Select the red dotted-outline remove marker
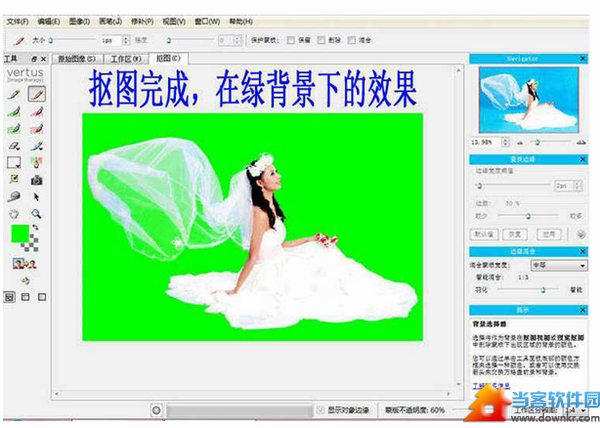The height and width of the screenshot is (428, 600). pyautogui.click(x=36, y=129)
